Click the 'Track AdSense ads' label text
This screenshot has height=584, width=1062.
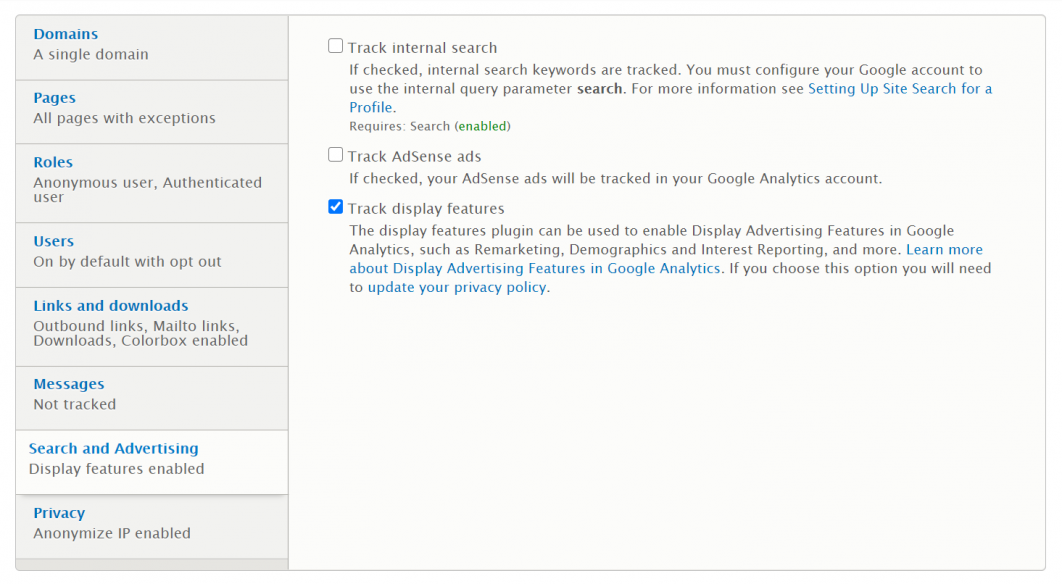click(x=415, y=157)
